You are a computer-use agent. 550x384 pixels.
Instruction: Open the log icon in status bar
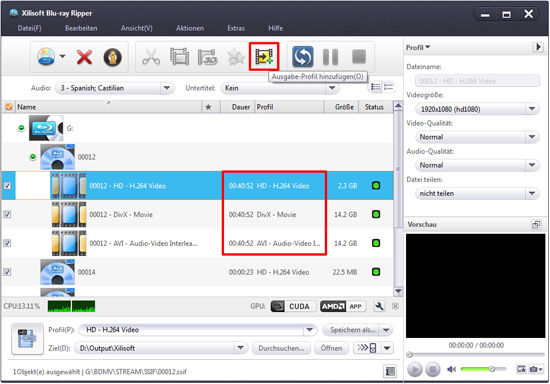(390, 371)
